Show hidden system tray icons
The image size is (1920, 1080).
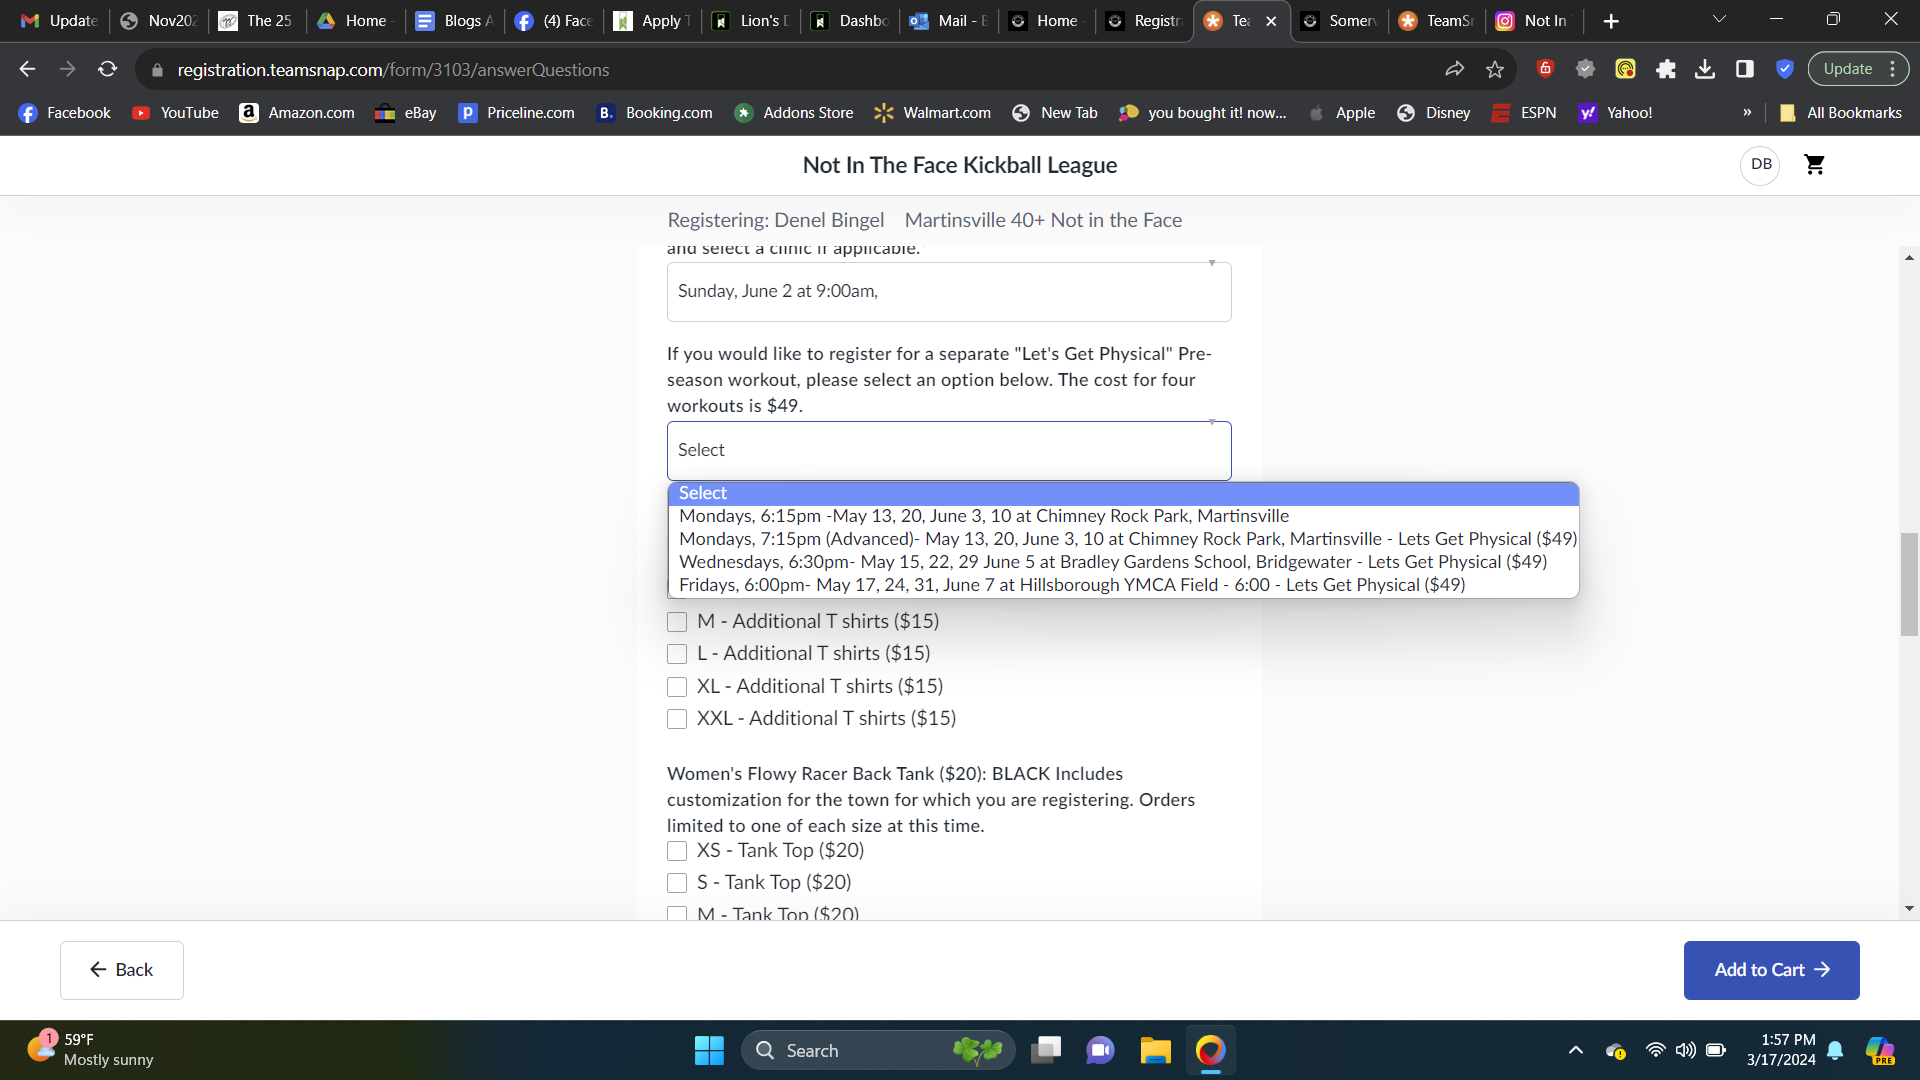coord(1575,1050)
